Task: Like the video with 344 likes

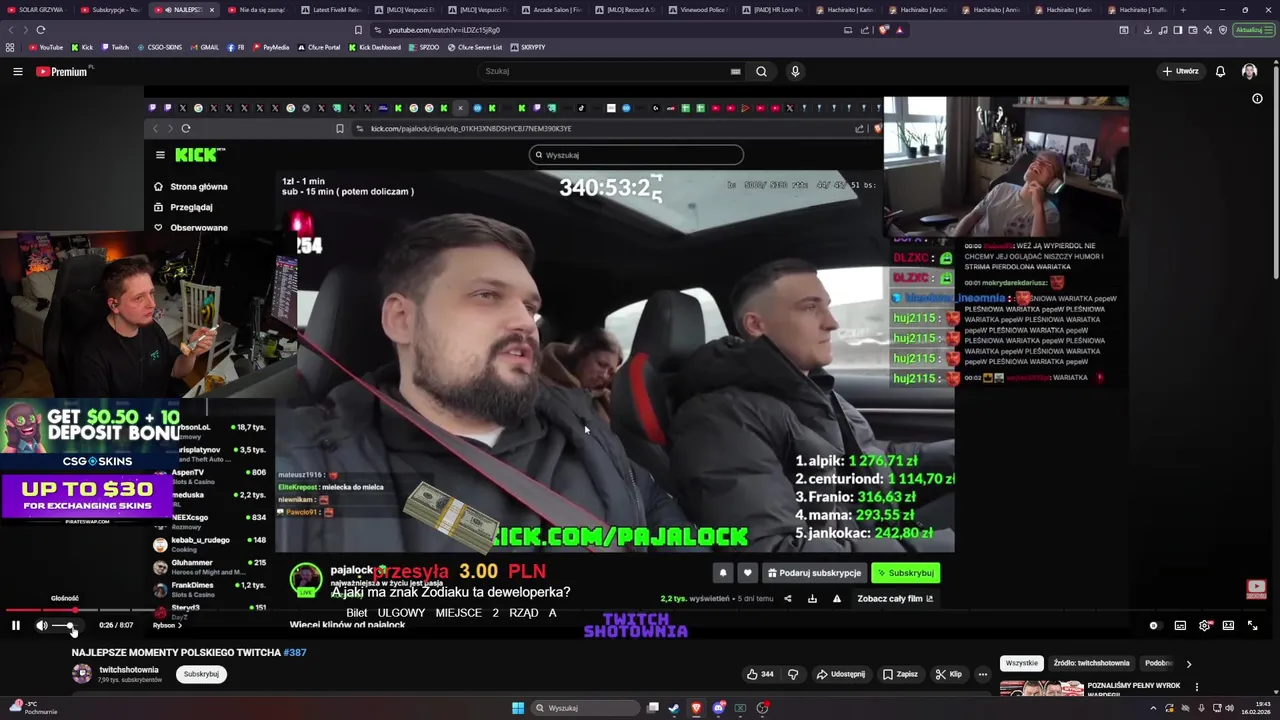Action: (760, 674)
